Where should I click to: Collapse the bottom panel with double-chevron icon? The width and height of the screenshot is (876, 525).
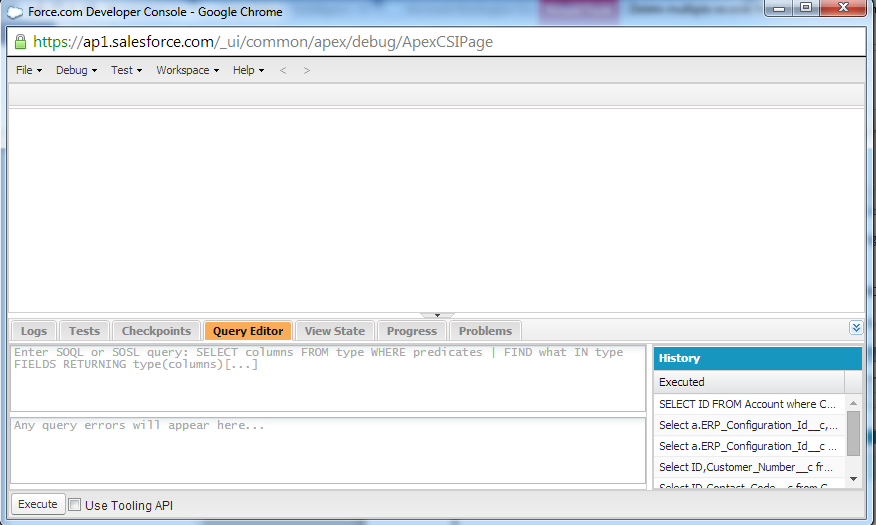tap(856, 328)
